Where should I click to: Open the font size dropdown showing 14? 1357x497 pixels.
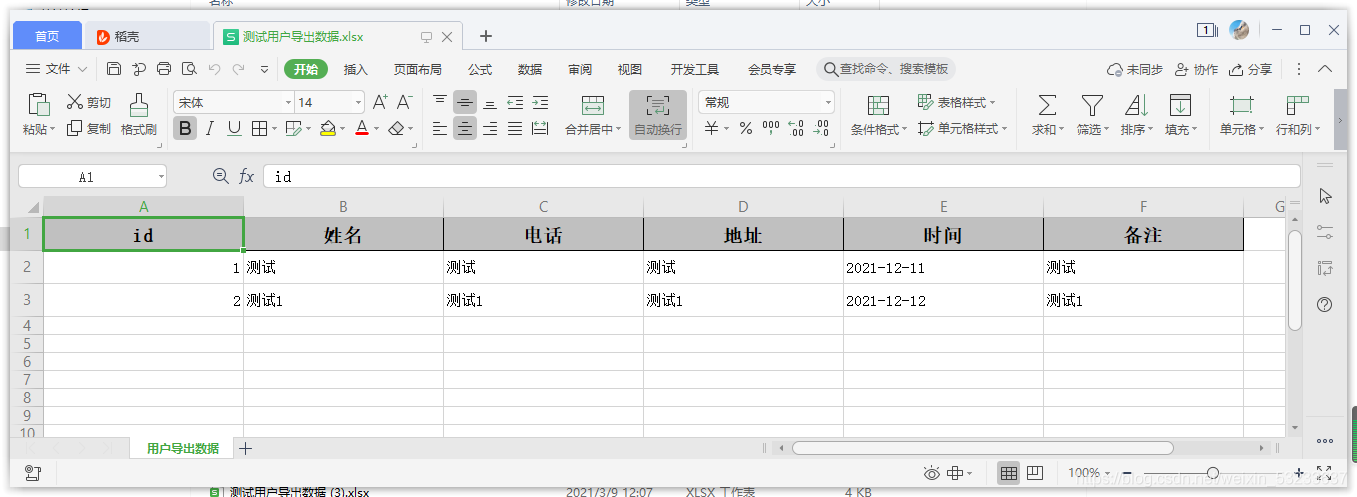coord(358,102)
